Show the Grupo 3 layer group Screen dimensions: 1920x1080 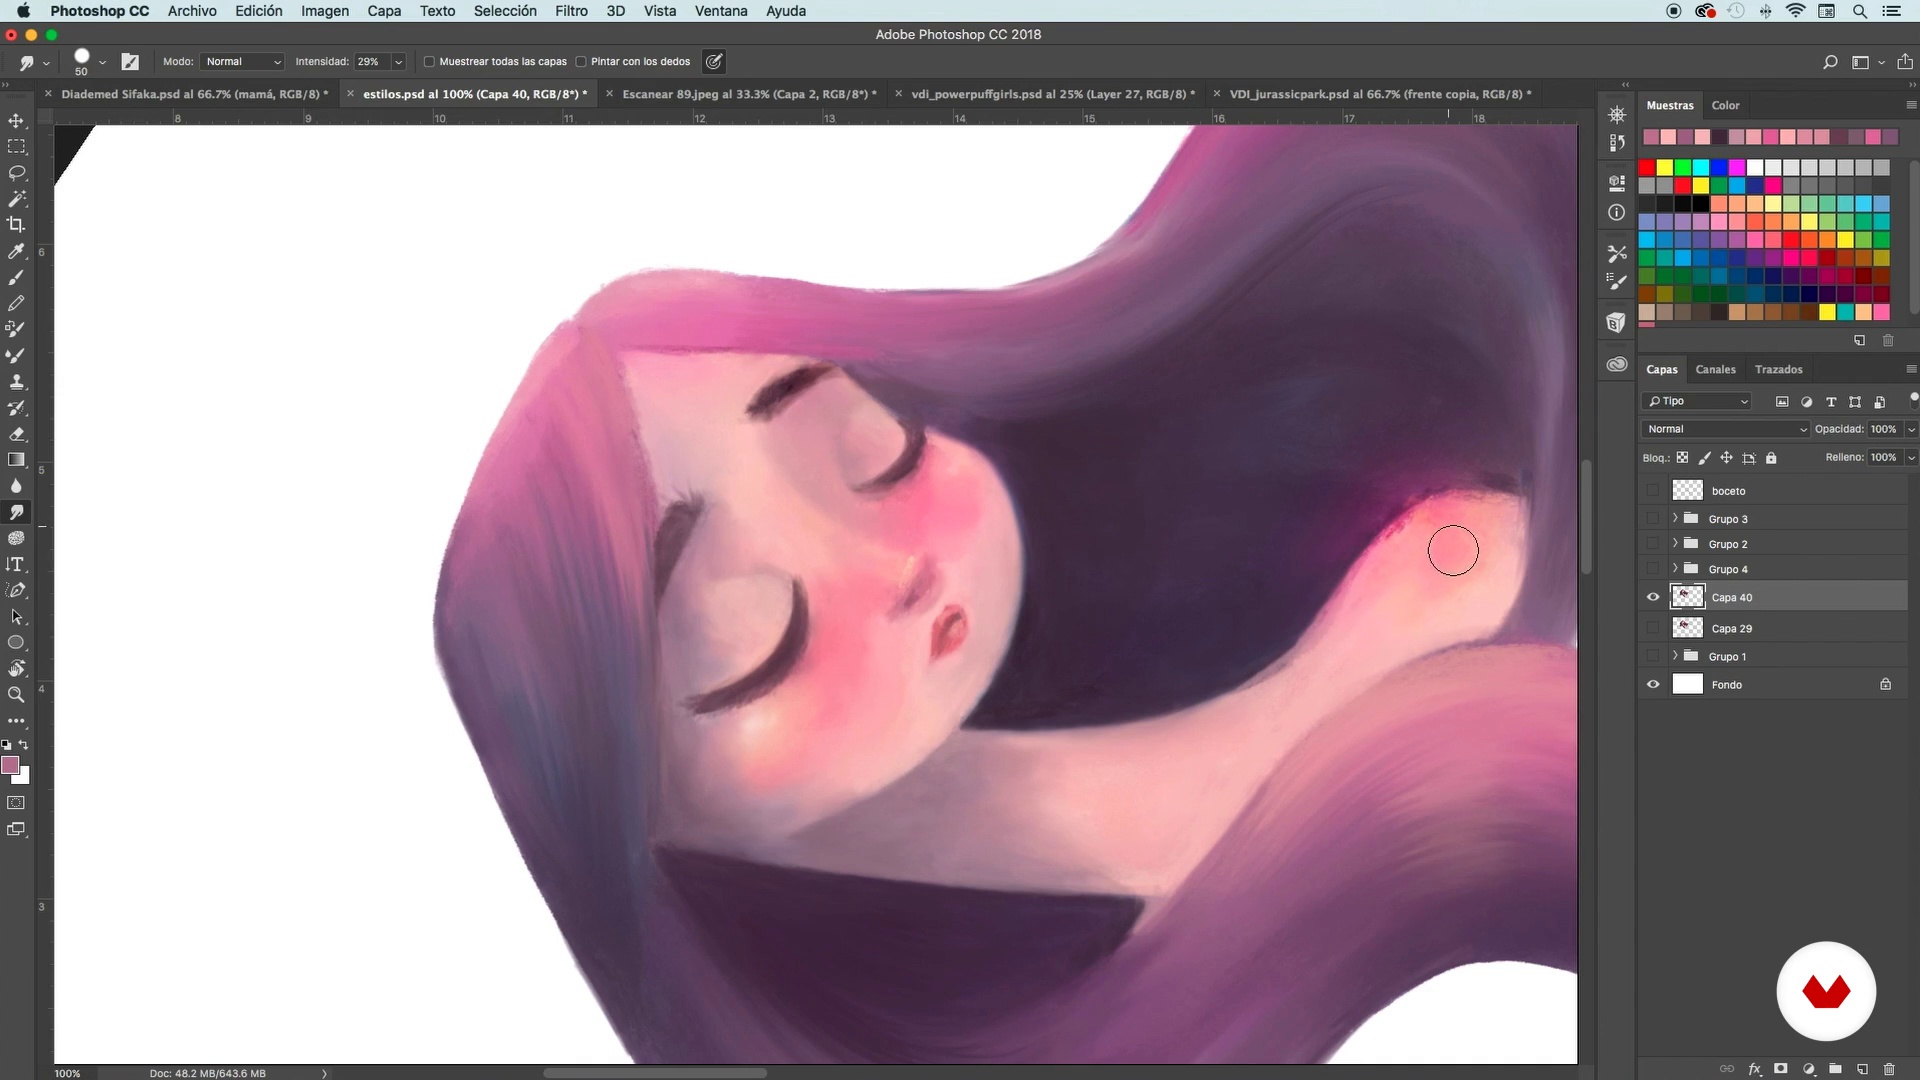1653,519
